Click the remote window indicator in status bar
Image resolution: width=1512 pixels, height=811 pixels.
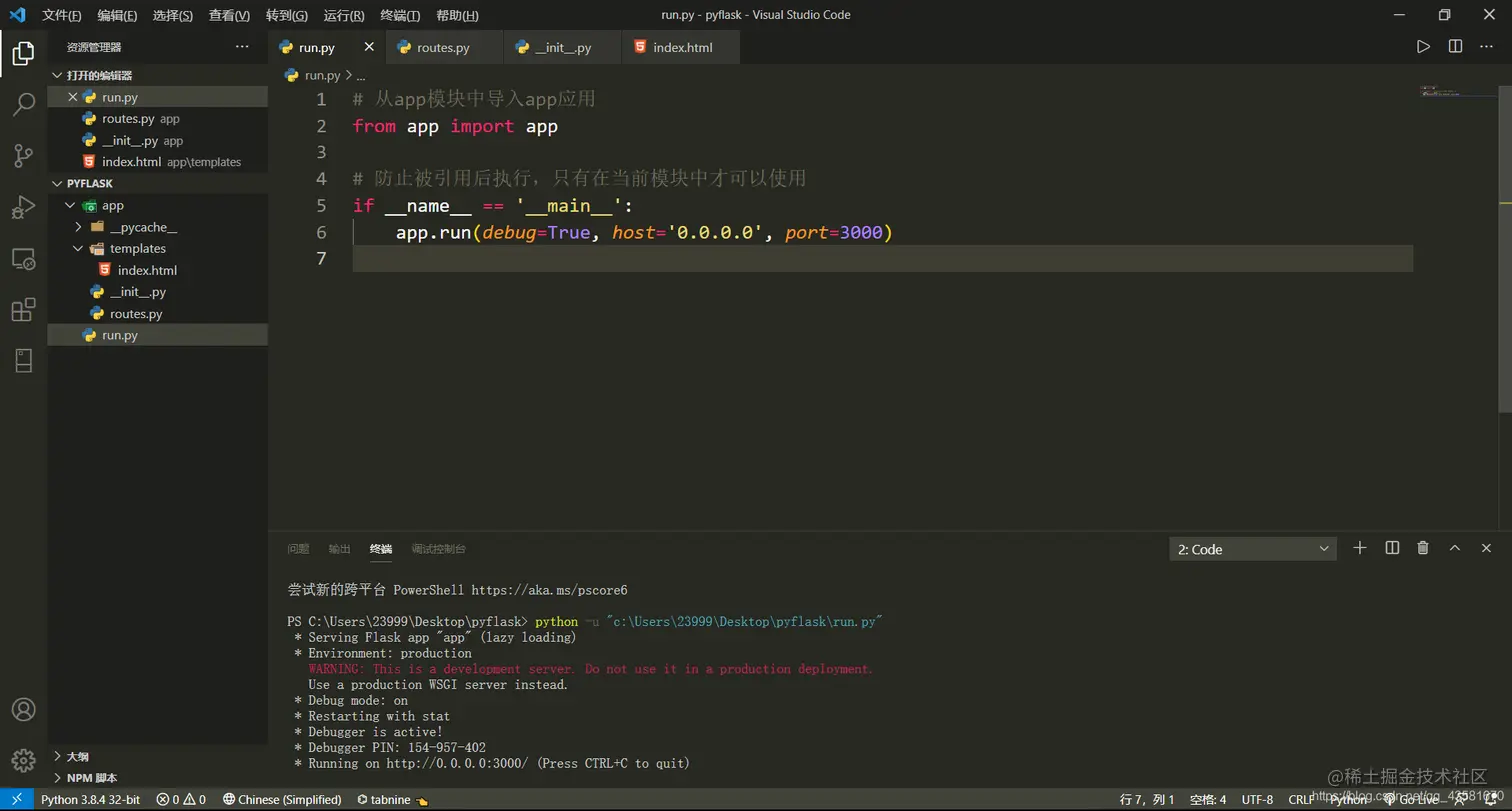pyautogui.click(x=16, y=800)
